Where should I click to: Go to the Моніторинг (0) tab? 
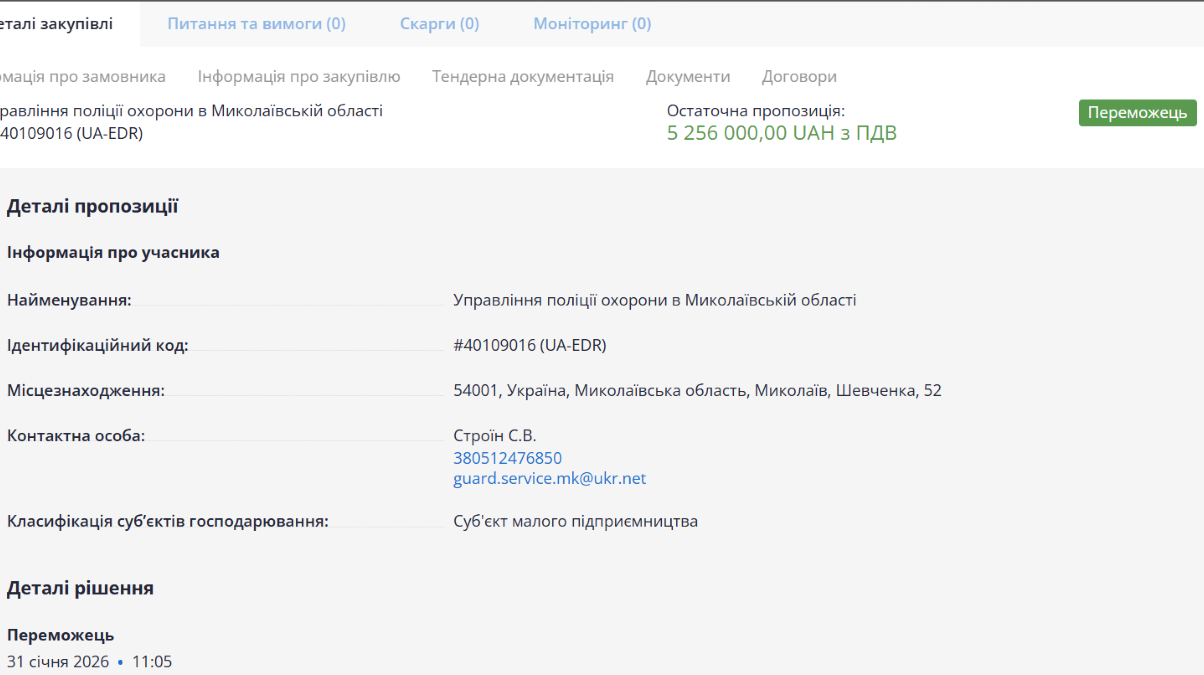pos(592,23)
